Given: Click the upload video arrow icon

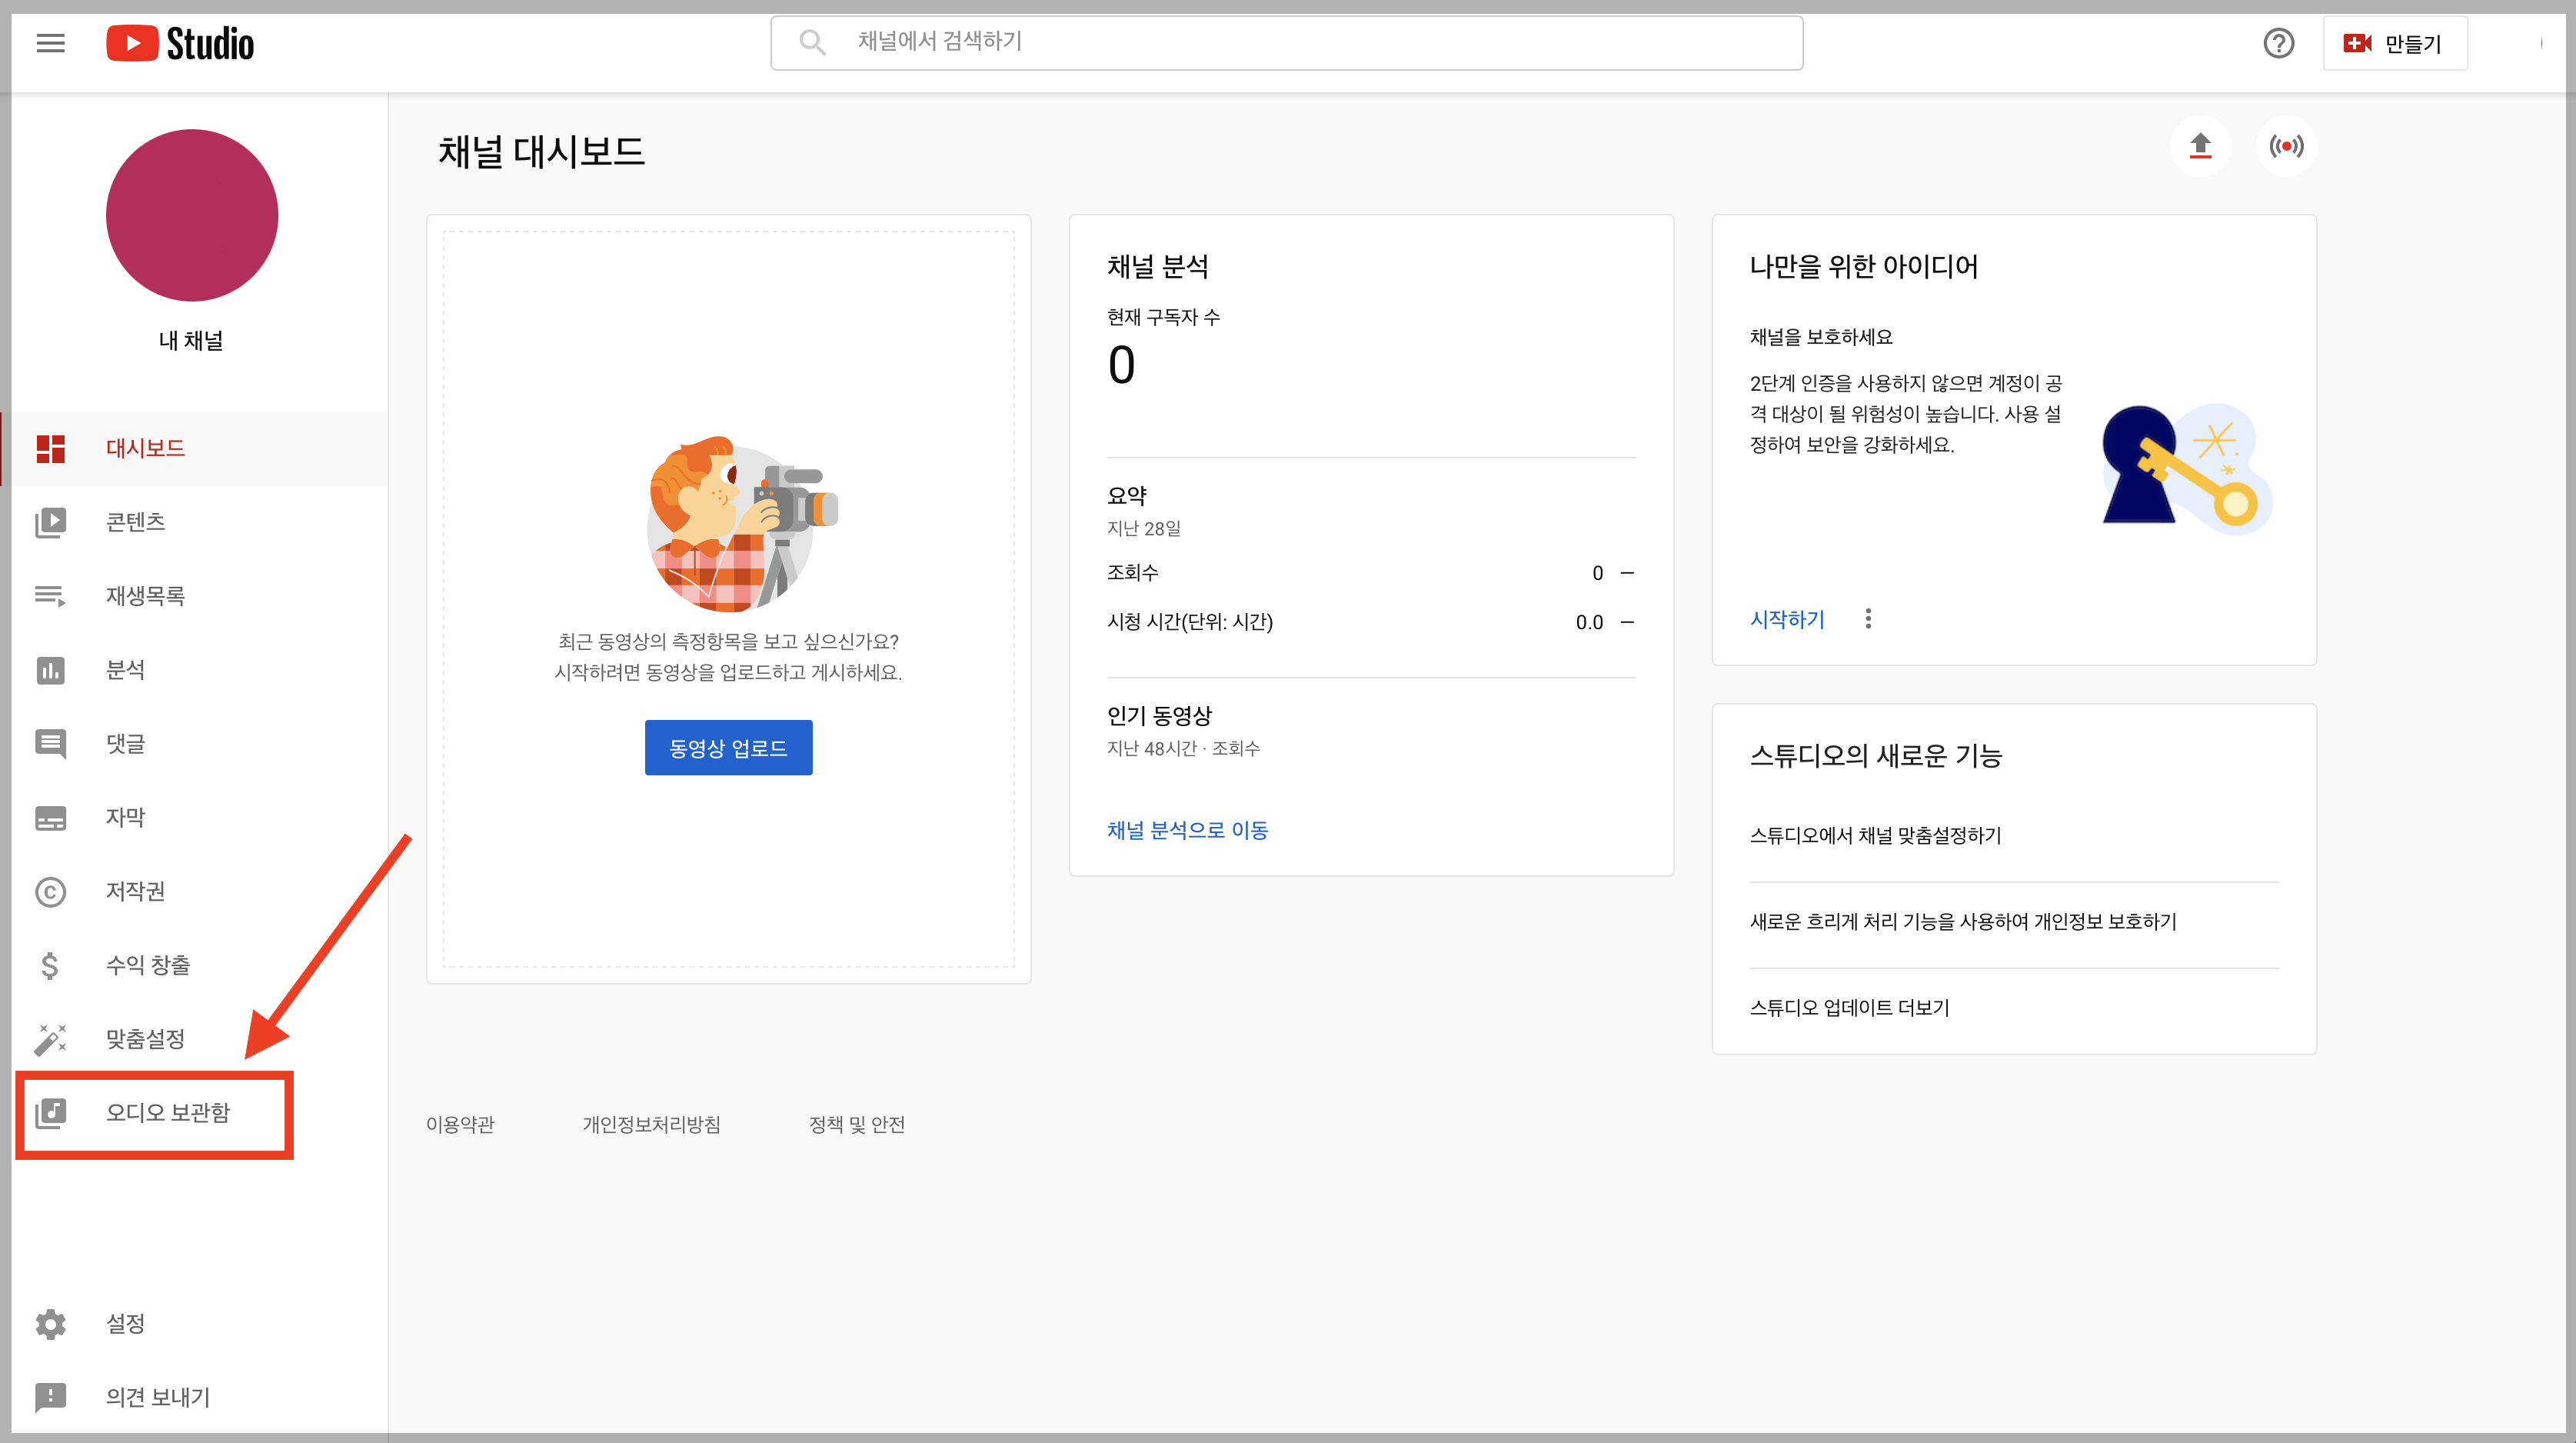Looking at the screenshot, I should click(x=2200, y=146).
